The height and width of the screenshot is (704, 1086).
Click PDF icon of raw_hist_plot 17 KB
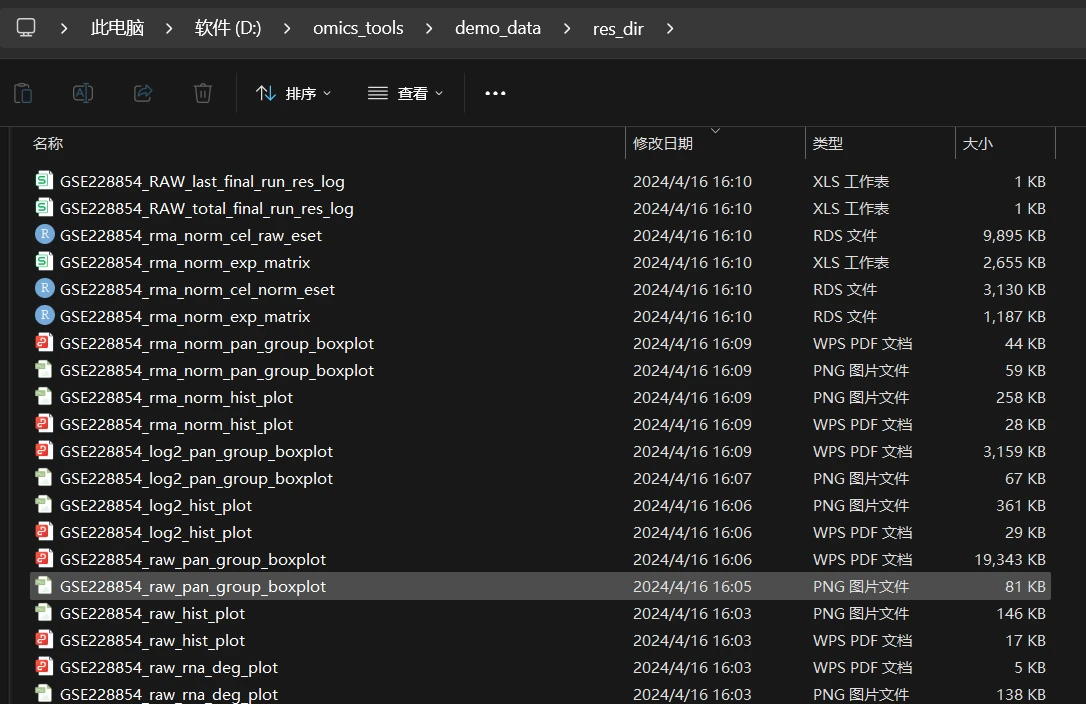click(44, 640)
